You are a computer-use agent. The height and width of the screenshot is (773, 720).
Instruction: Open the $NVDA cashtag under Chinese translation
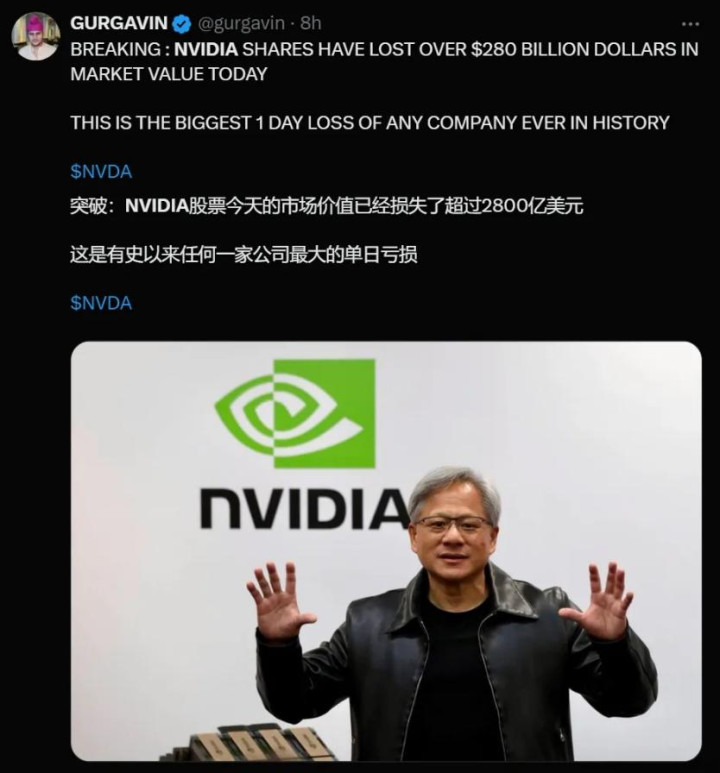coord(101,303)
